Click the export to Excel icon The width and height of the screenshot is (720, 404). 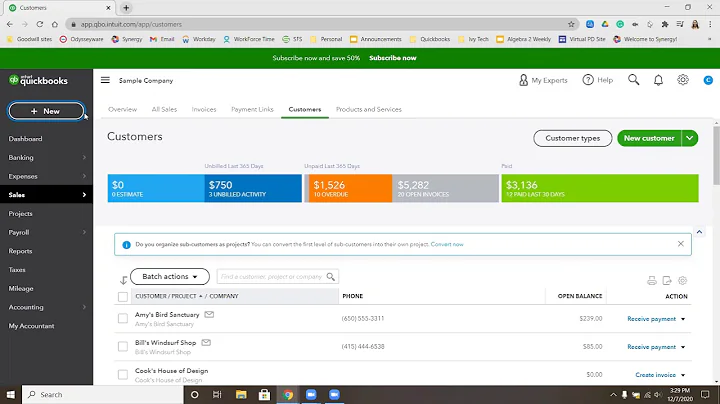[x=667, y=281]
